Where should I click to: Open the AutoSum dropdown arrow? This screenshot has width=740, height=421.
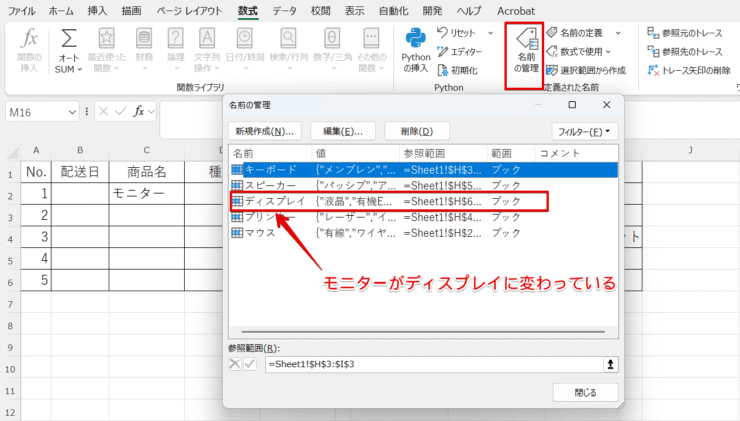(x=80, y=69)
